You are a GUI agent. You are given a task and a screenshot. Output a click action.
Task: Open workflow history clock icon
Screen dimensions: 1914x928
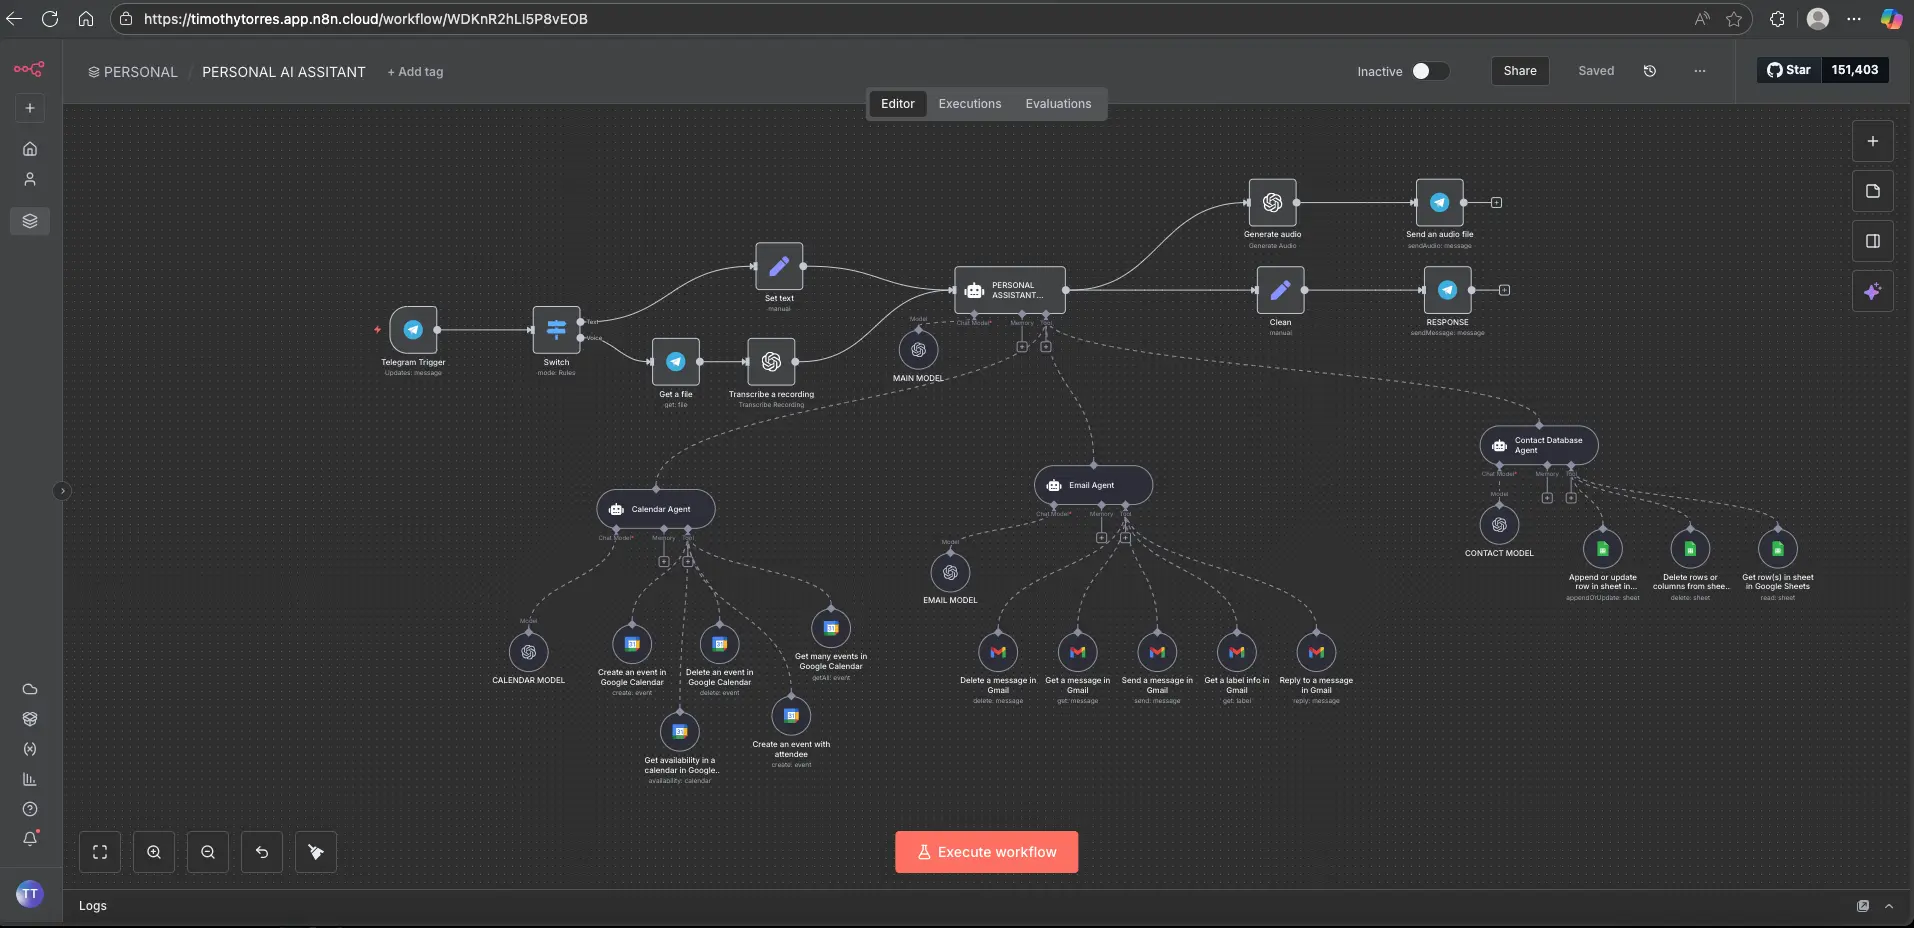click(1650, 71)
